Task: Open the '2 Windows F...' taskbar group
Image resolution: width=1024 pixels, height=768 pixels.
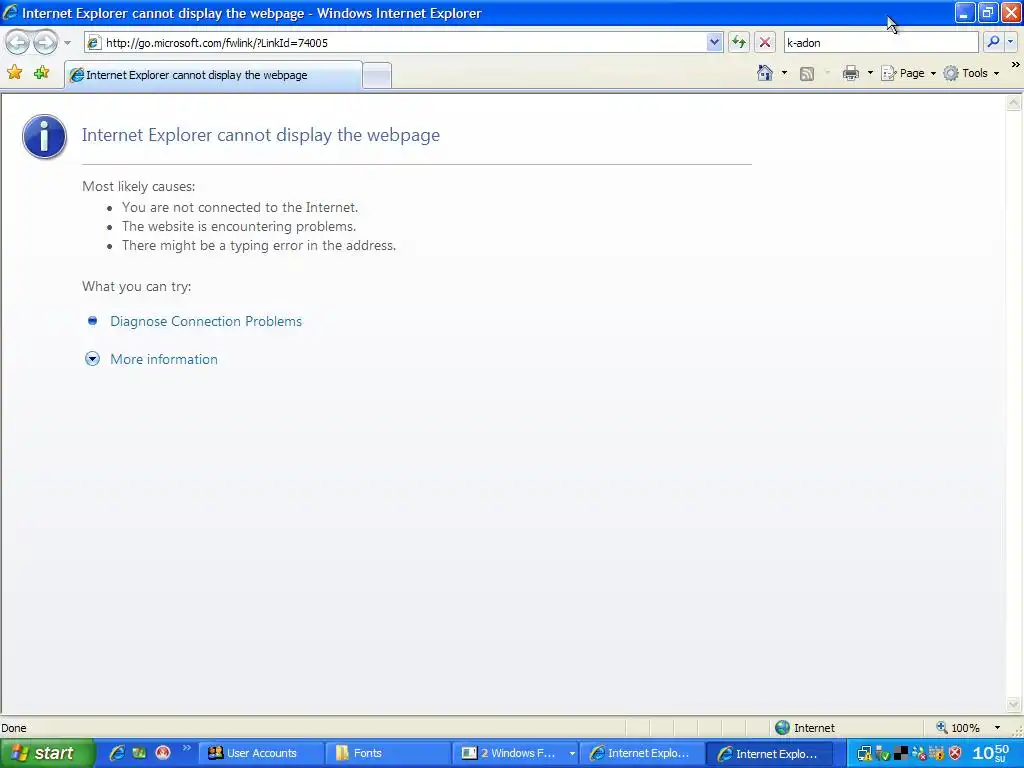Action: pos(516,753)
